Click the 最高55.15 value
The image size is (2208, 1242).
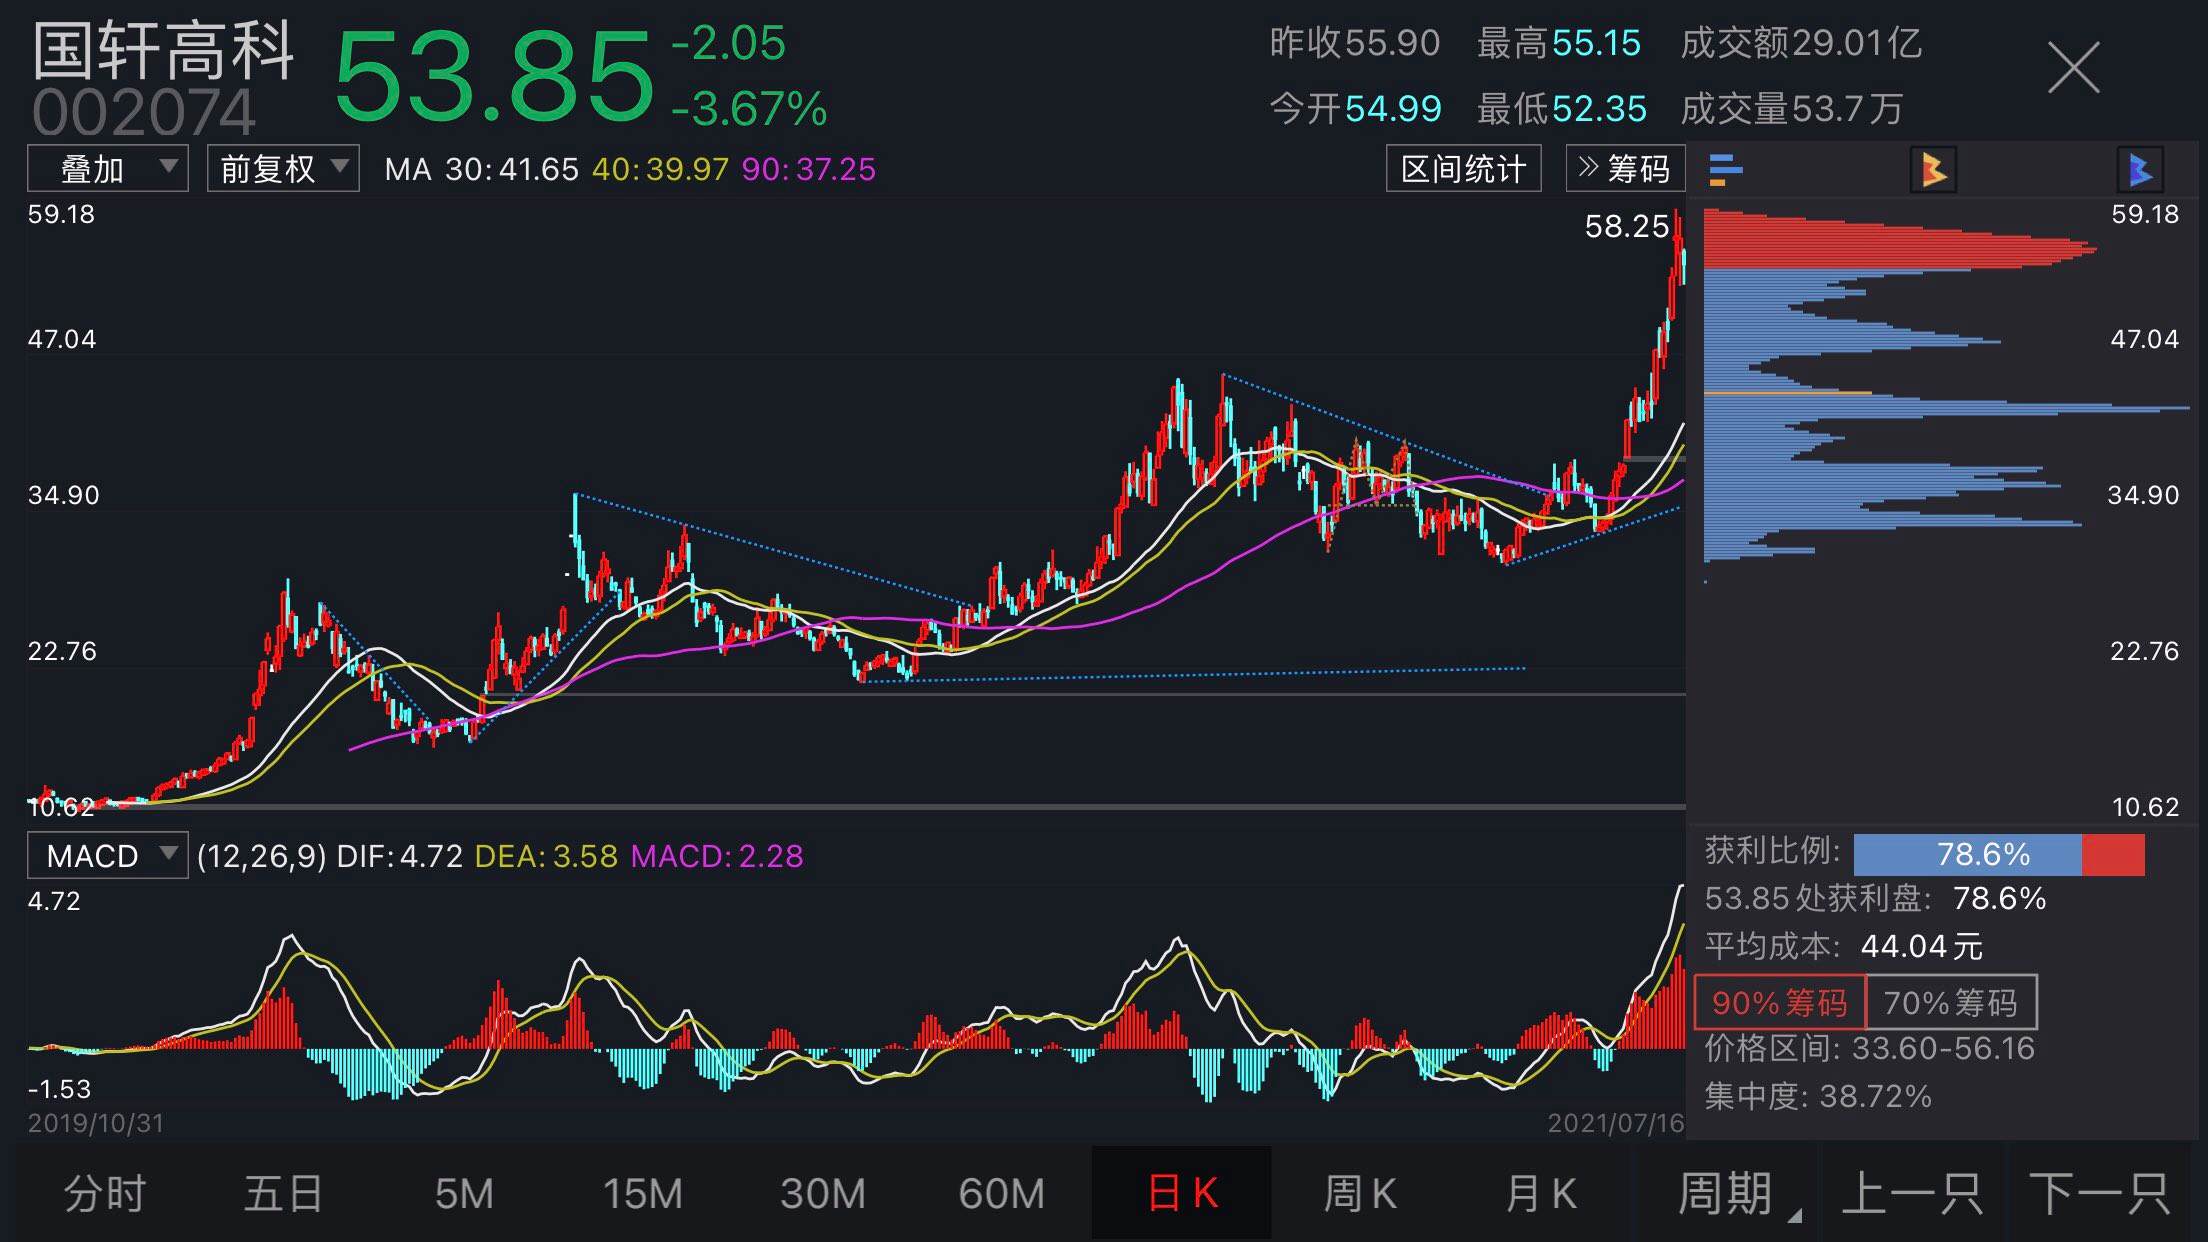pyautogui.click(x=1559, y=43)
